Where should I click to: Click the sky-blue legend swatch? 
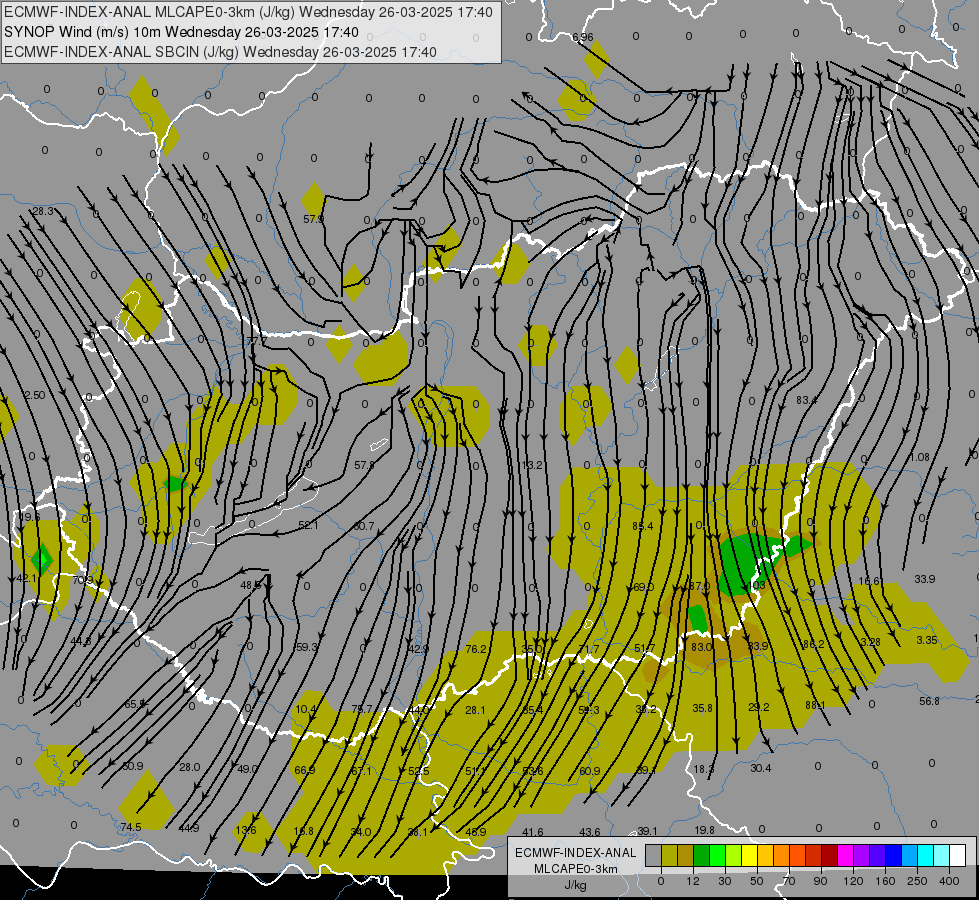coord(910,856)
